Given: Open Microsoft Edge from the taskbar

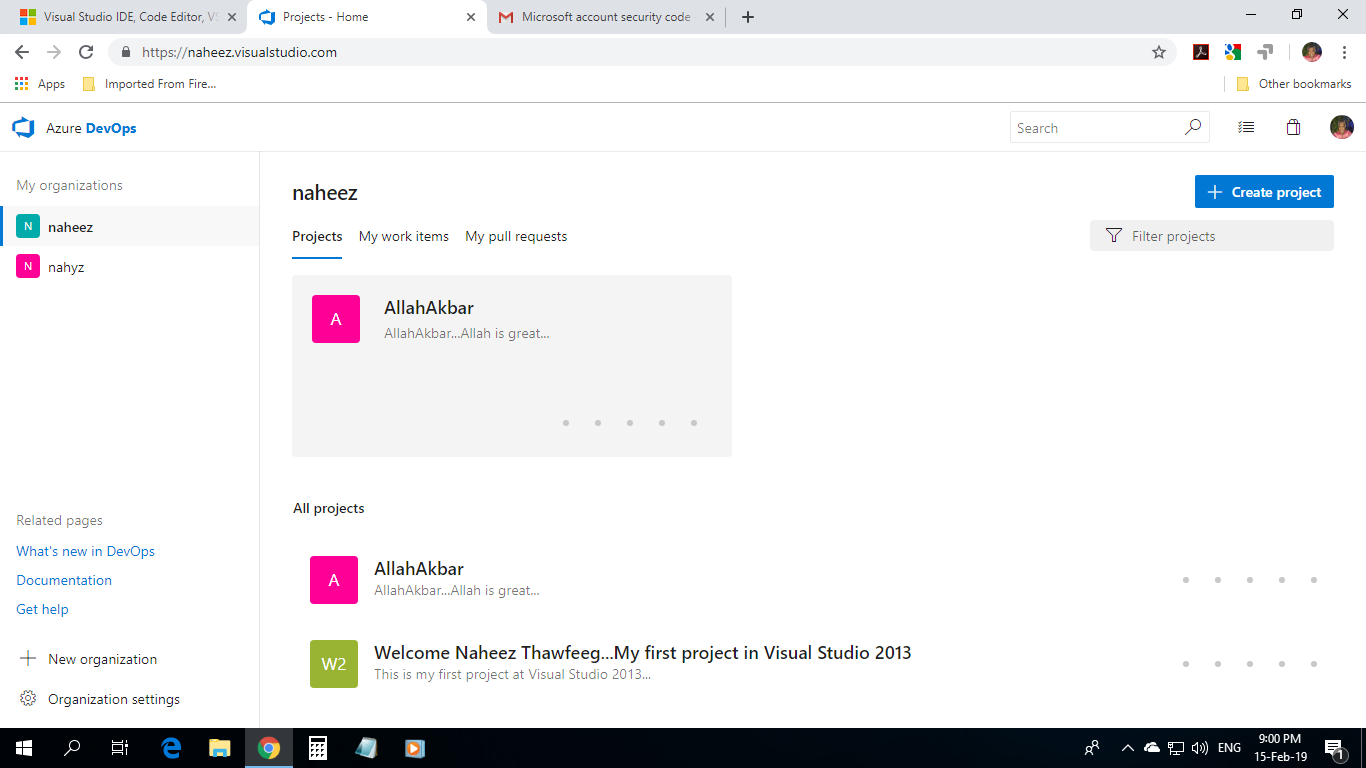Looking at the screenshot, I should (x=172, y=748).
